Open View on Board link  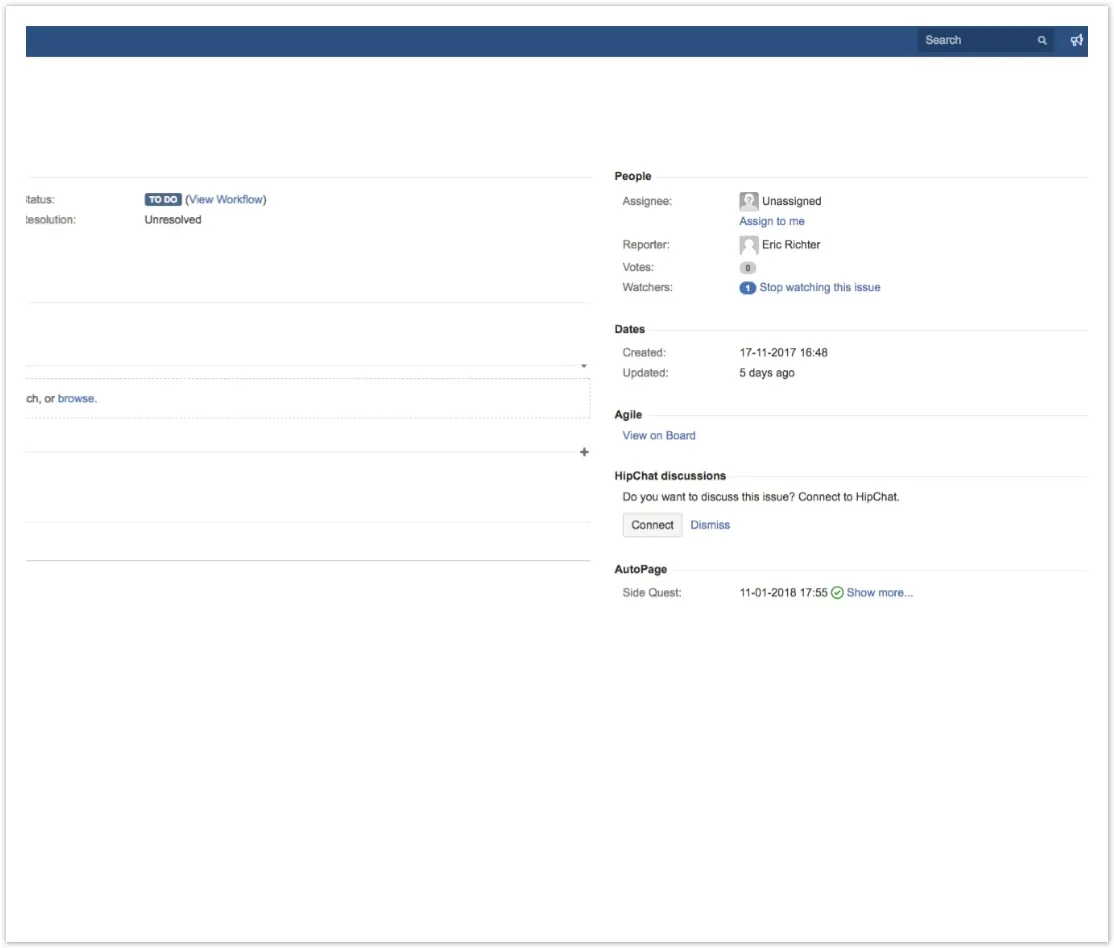658,436
